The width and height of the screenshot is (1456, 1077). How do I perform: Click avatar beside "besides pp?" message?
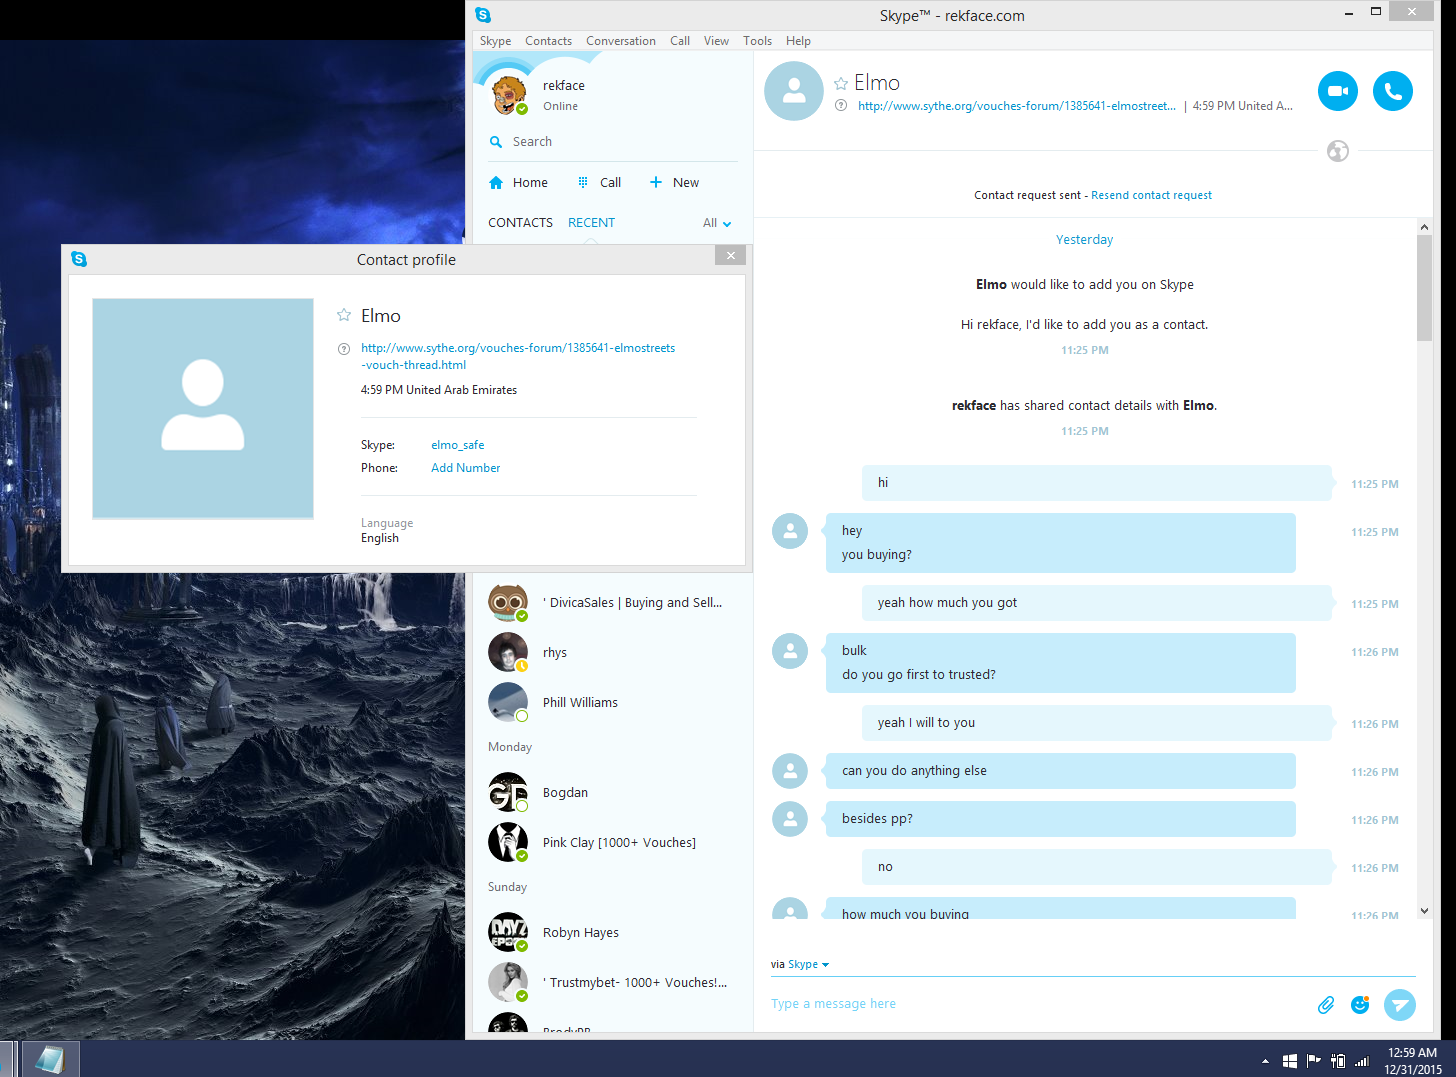click(790, 819)
